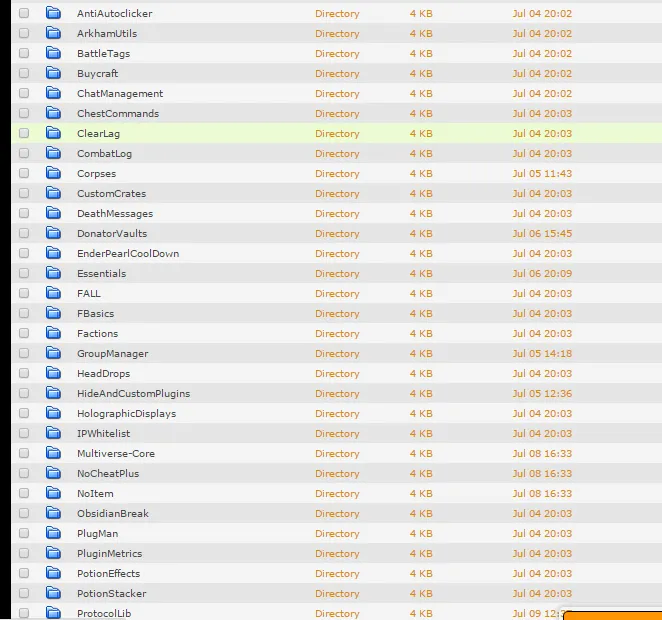Click the CustomCrates folder icon
Screen dimensions: 662x620
click(53, 193)
